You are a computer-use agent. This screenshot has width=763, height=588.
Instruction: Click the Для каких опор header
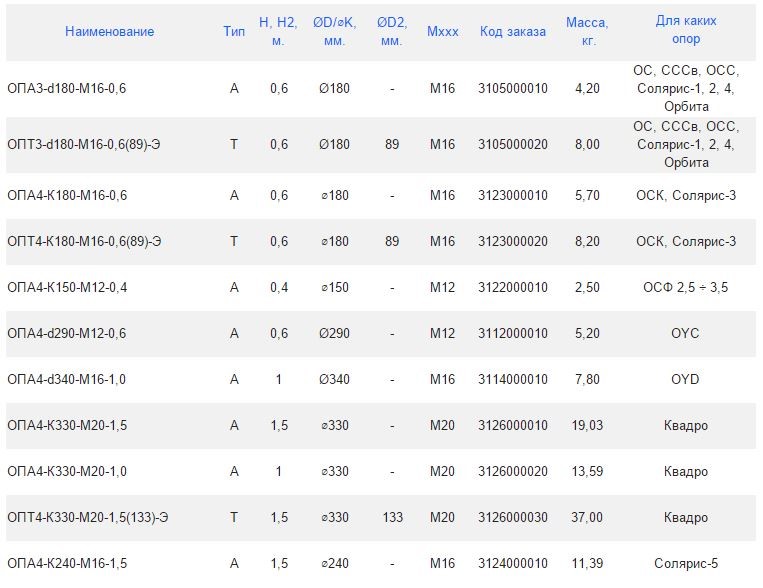coord(686,30)
